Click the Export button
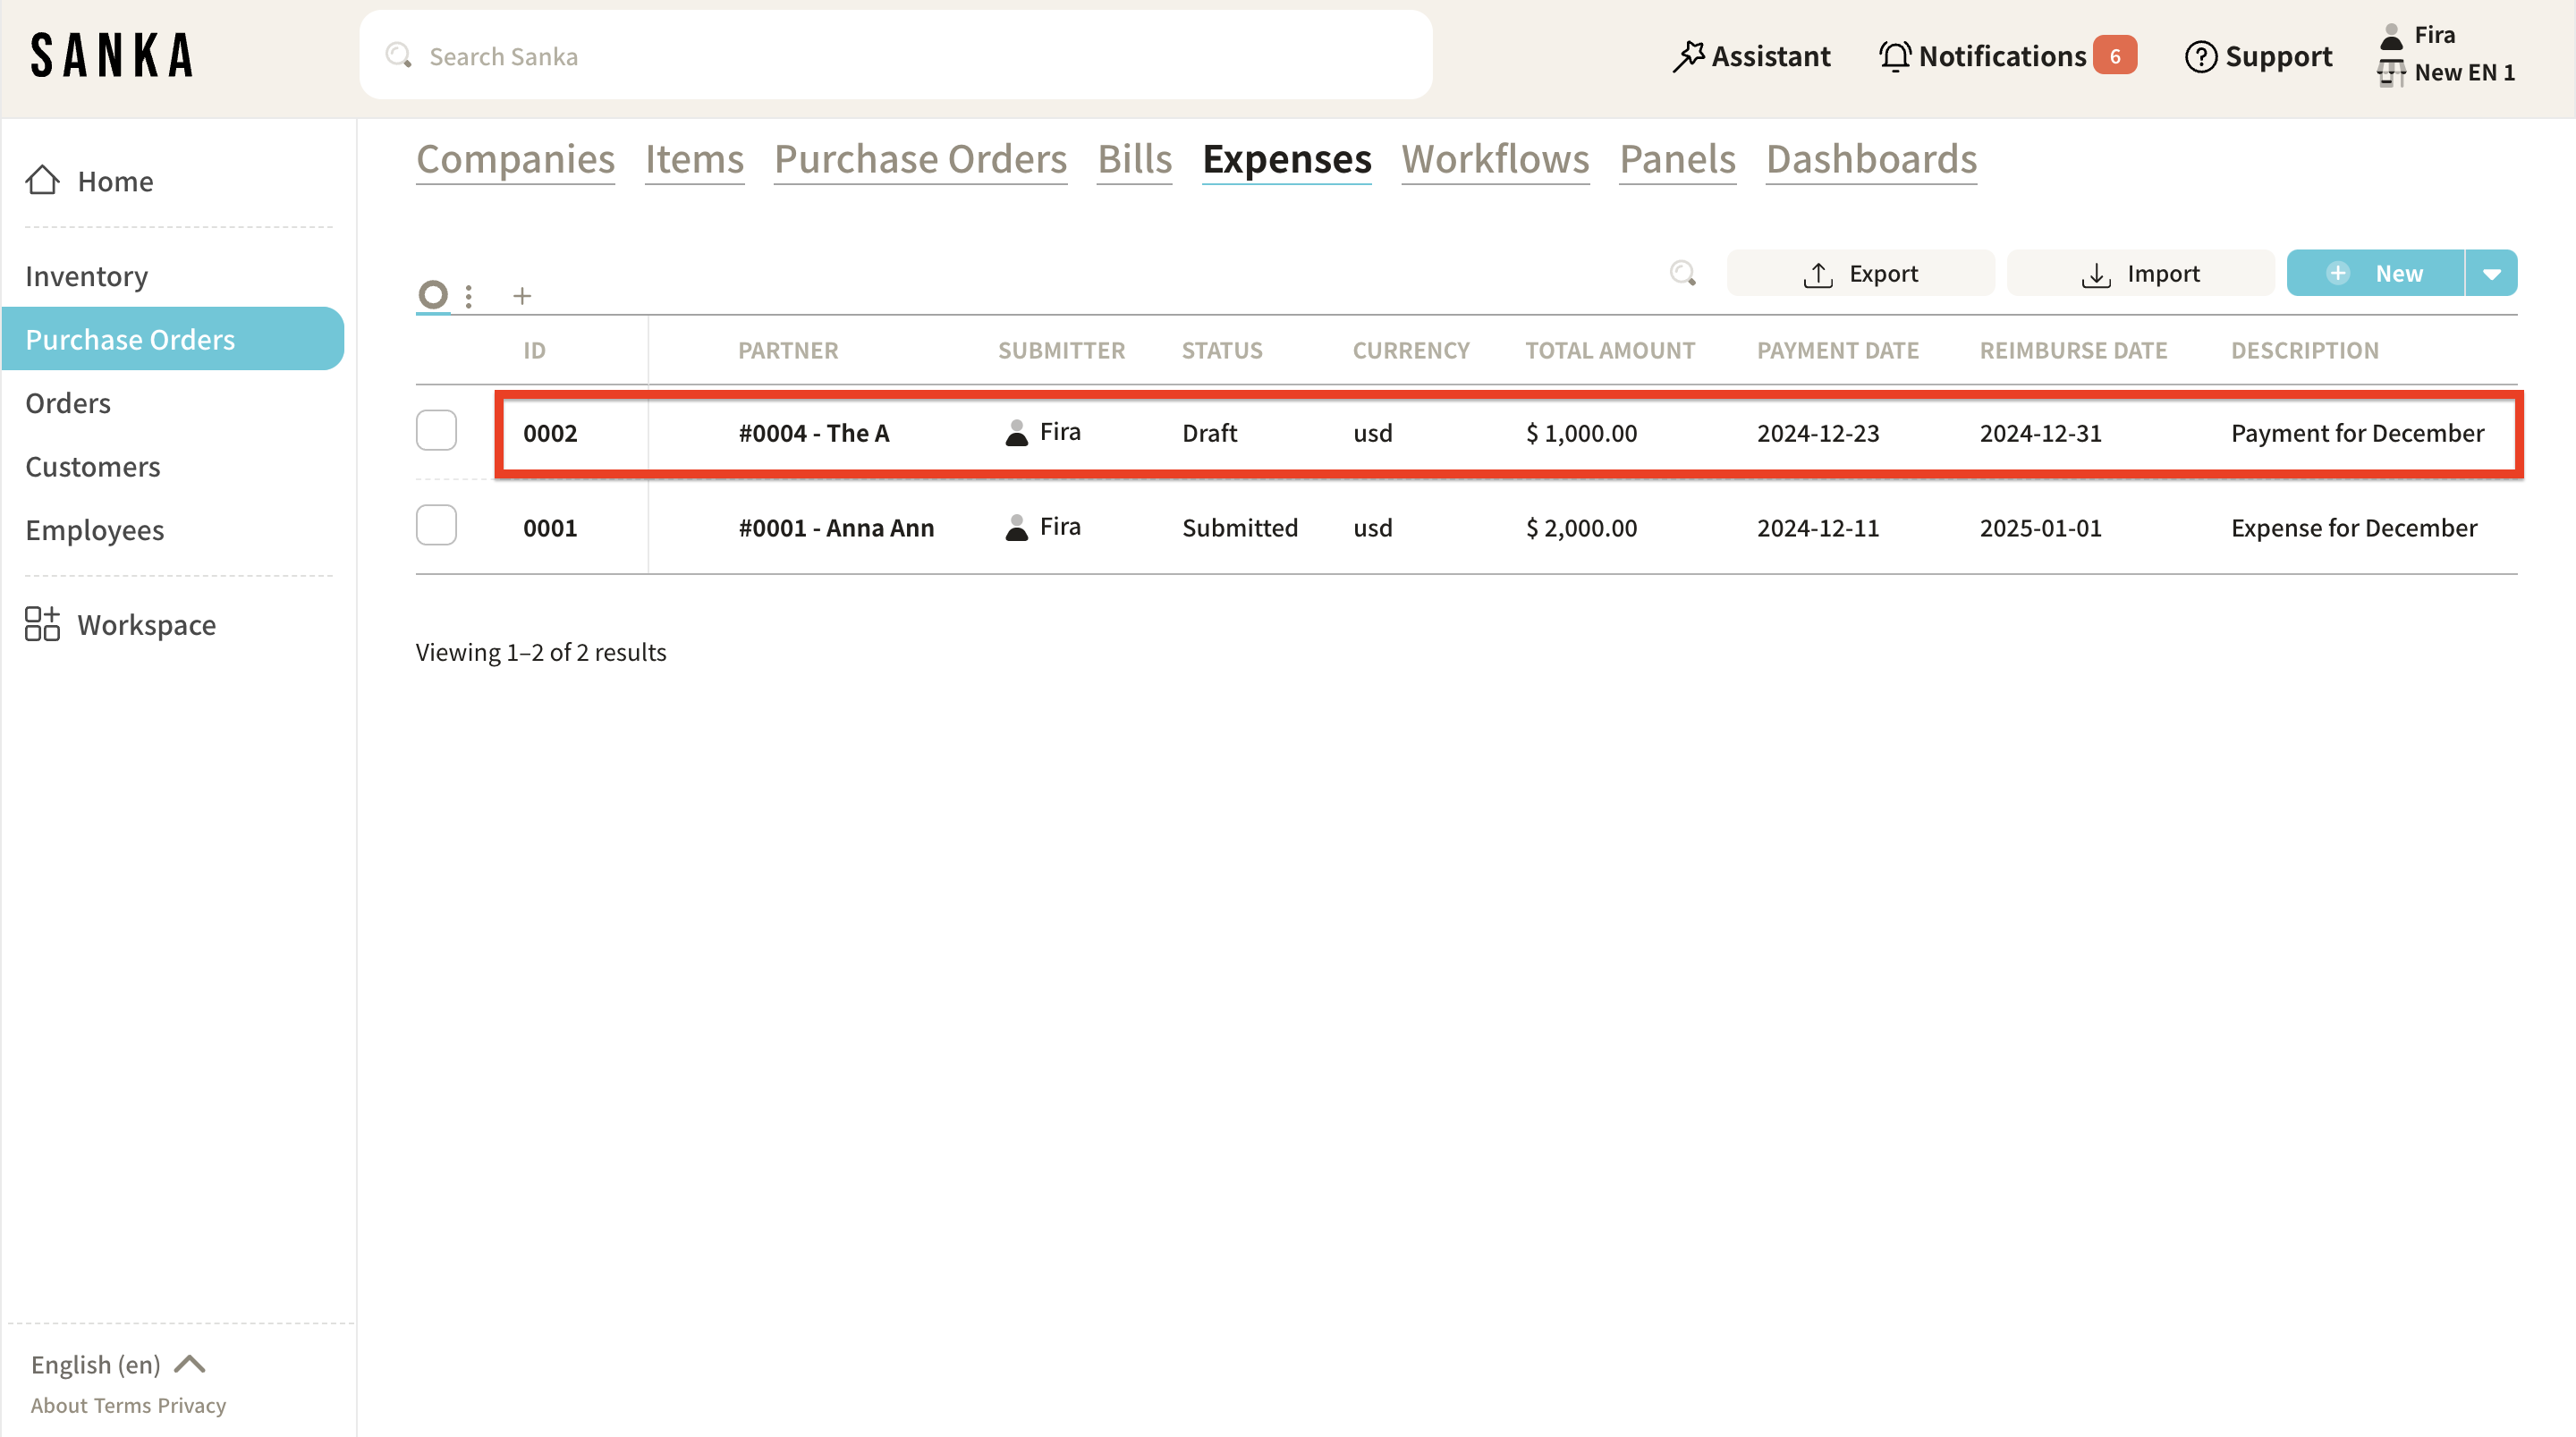 point(1860,273)
